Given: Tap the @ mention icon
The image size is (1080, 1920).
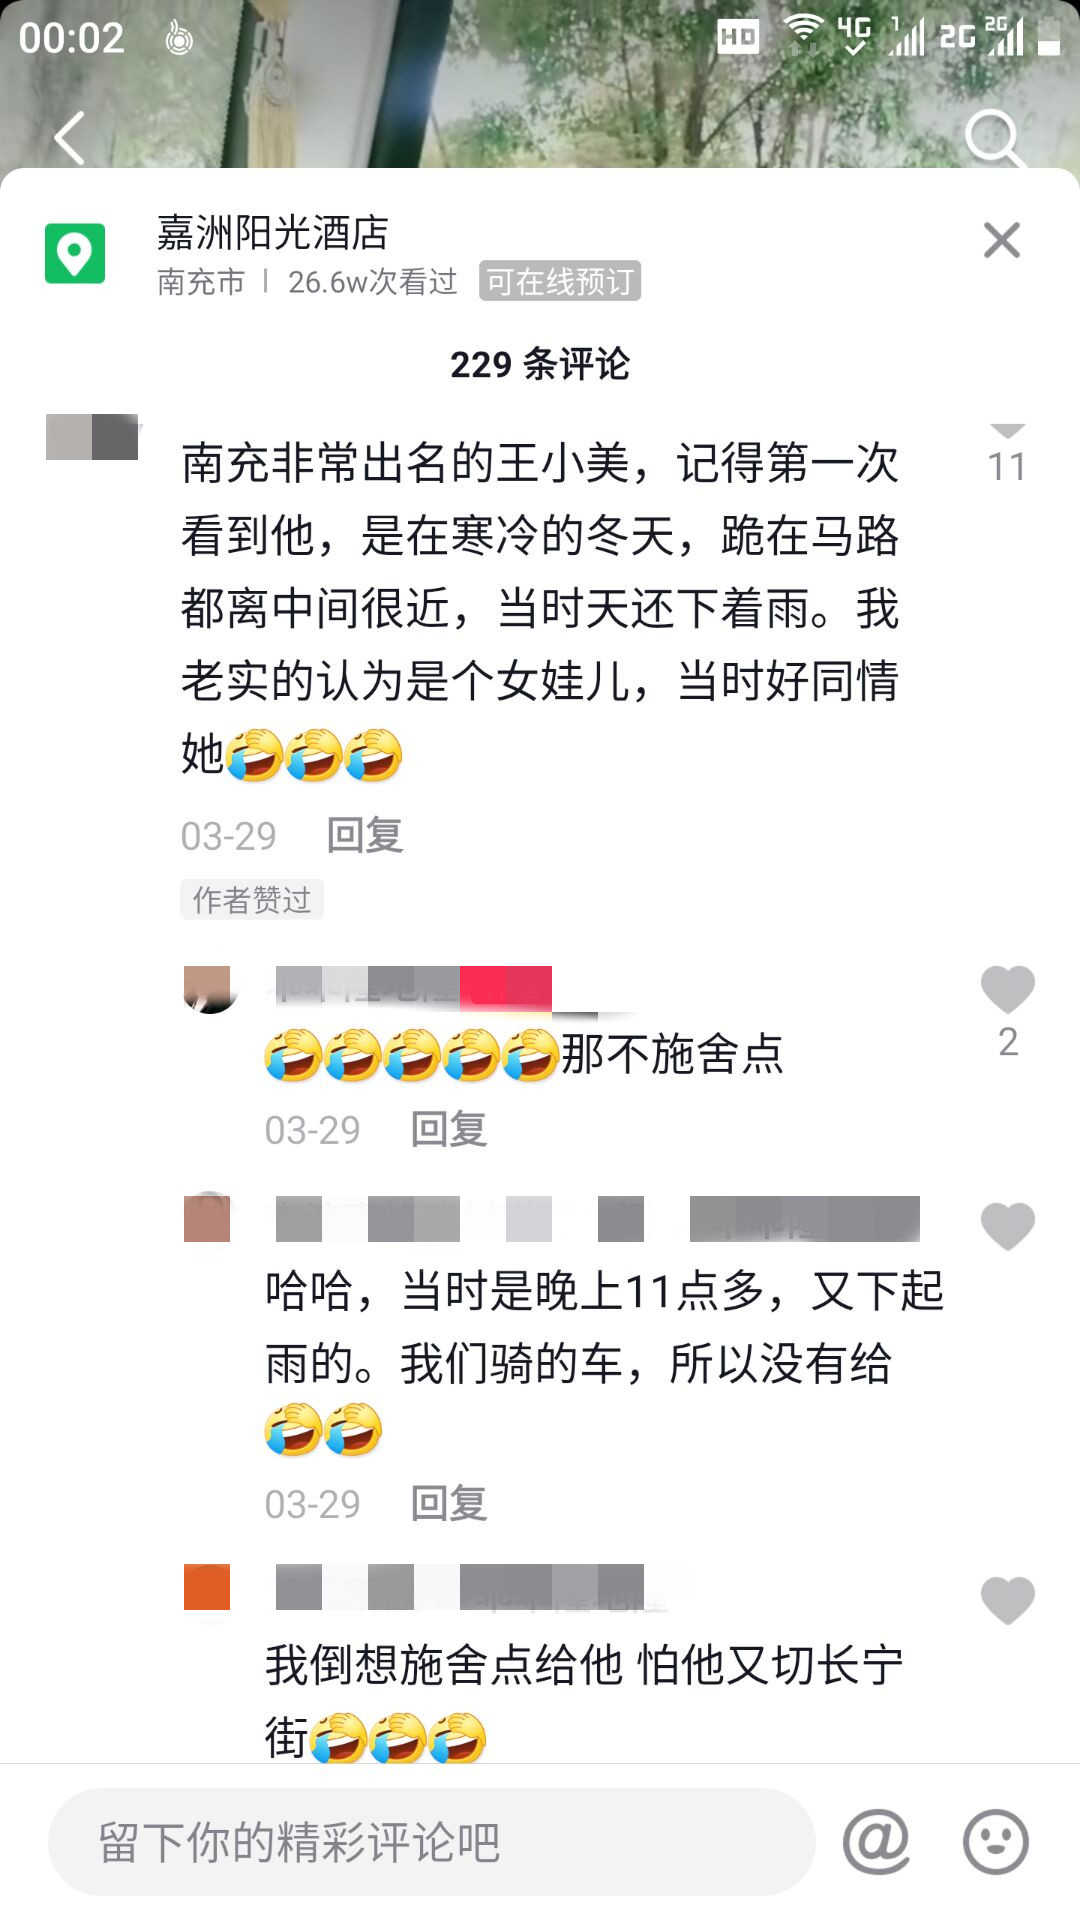Looking at the screenshot, I should 876,1841.
